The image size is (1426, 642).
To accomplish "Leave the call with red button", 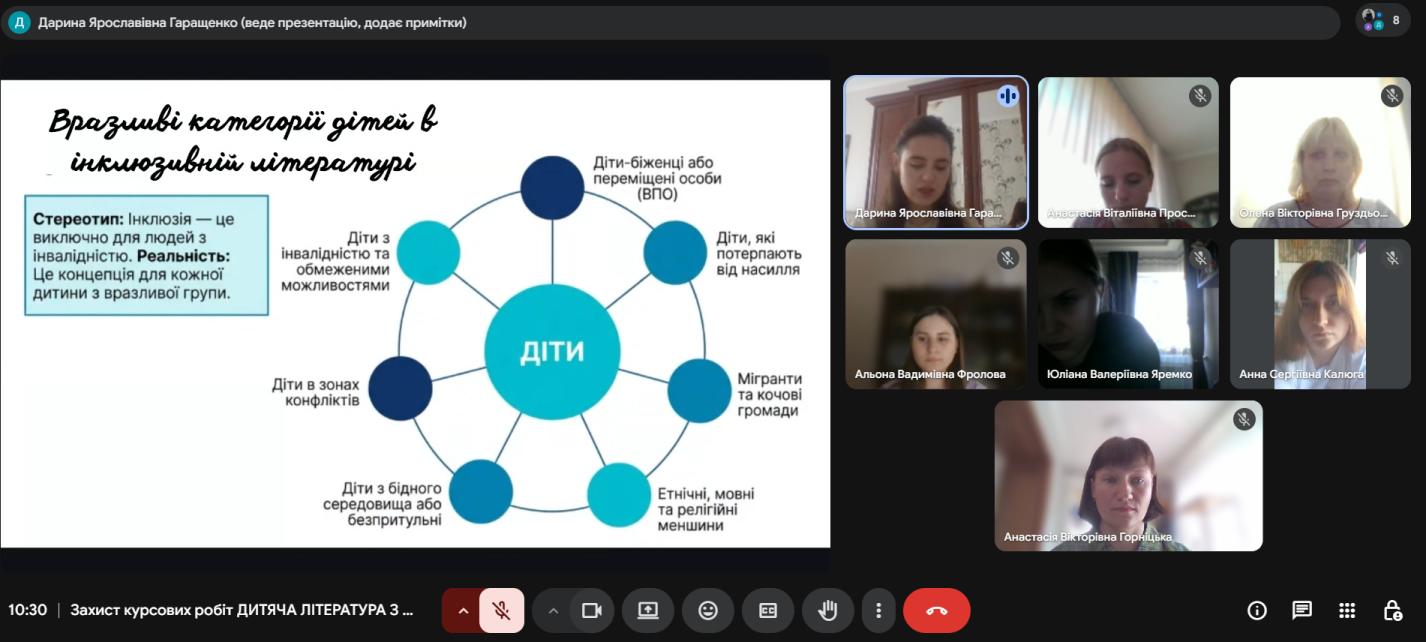I will 937,610.
